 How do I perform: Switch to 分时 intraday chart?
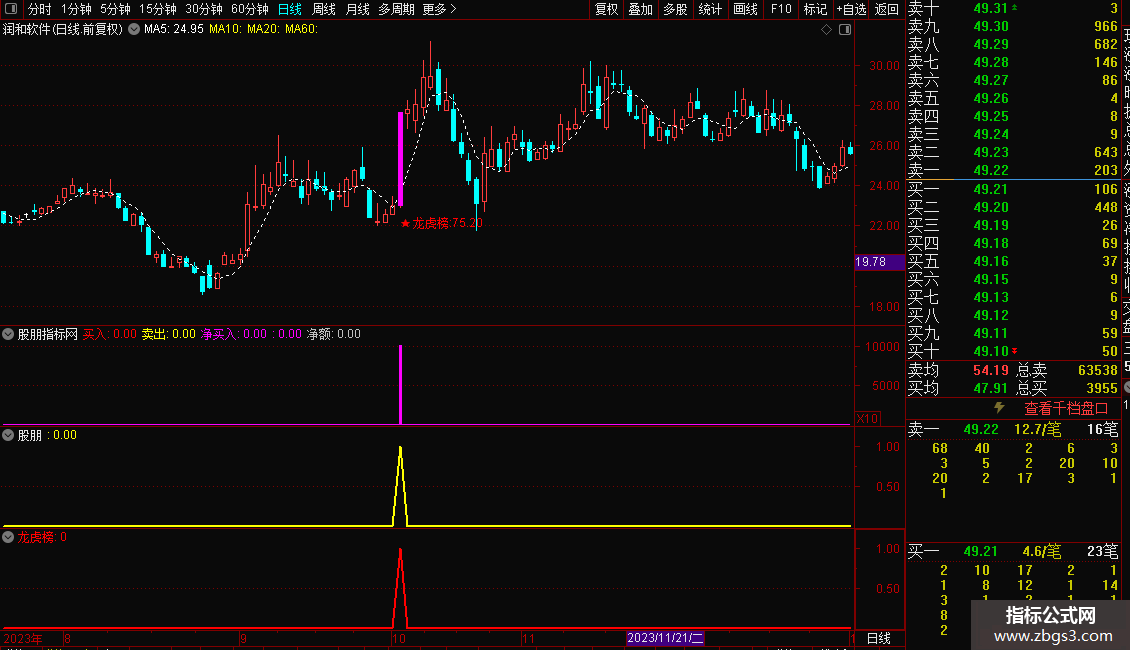click(40, 9)
